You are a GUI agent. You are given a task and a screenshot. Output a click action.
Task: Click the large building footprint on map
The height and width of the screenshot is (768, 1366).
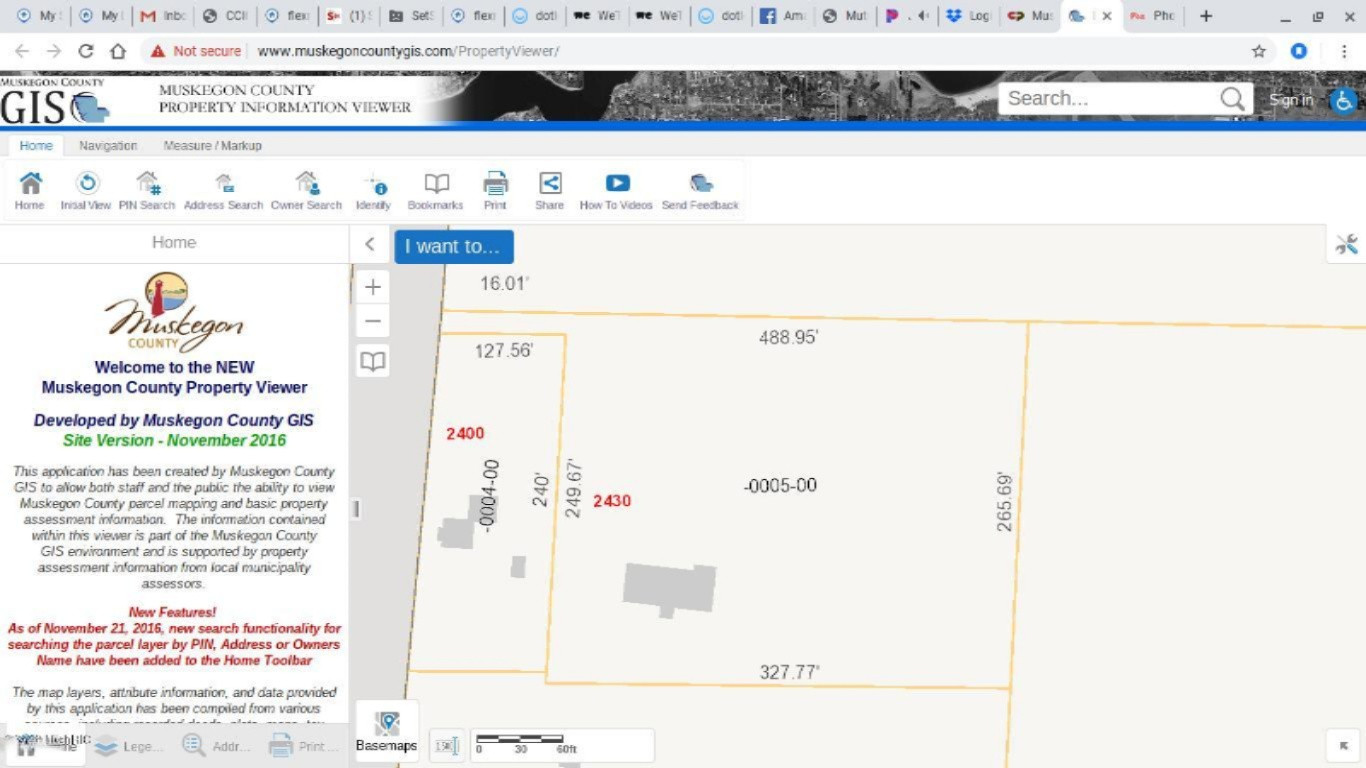click(669, 588)
